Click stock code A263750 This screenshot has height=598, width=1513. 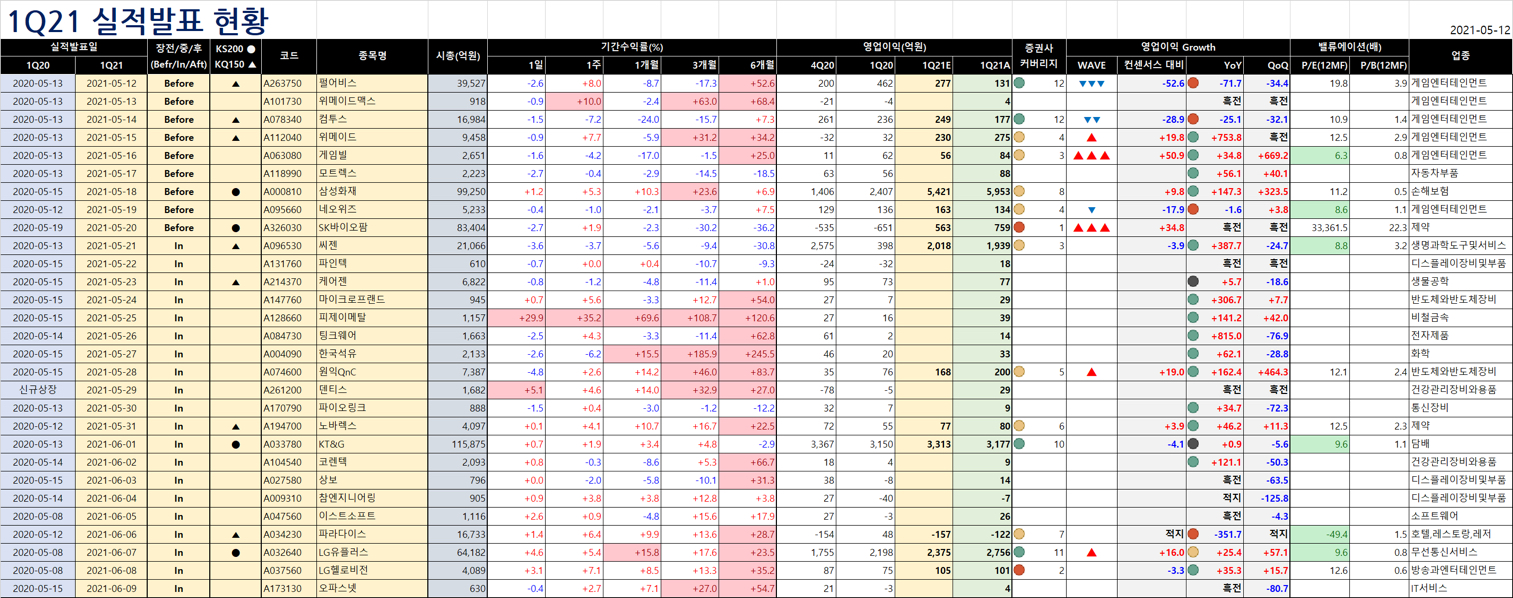coord(282,84)
